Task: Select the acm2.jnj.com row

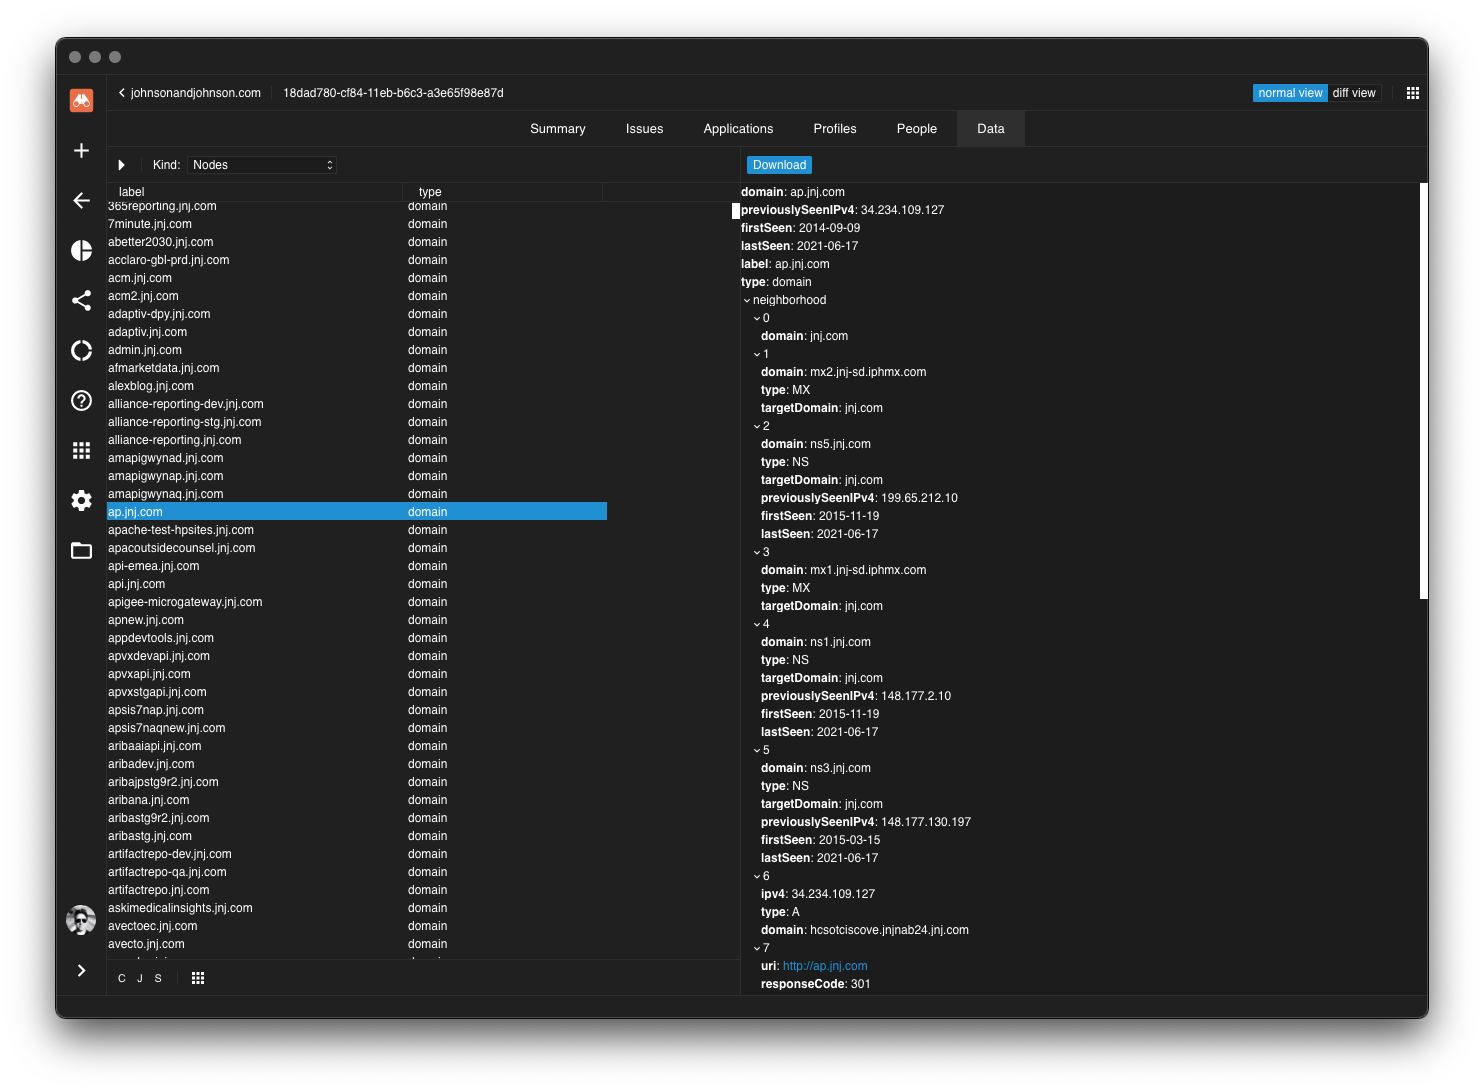Action: click(357, 296)
